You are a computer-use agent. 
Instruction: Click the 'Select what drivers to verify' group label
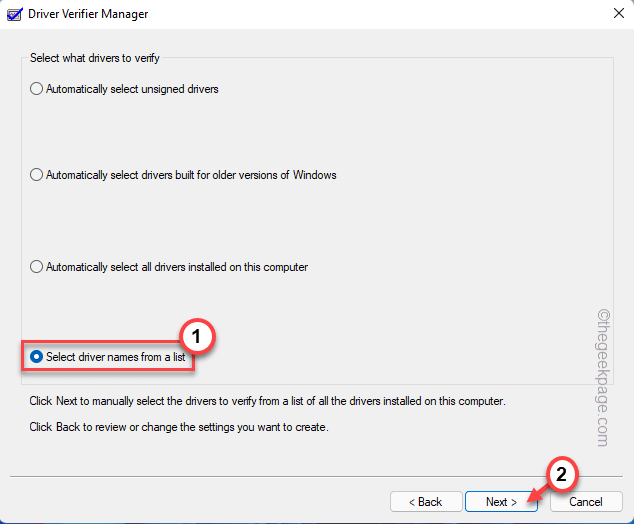click(x=97, y=59)
